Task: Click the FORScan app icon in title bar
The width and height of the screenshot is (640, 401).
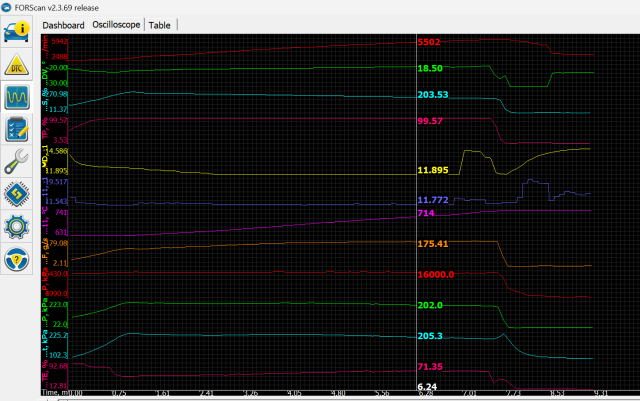Action: 8,7
